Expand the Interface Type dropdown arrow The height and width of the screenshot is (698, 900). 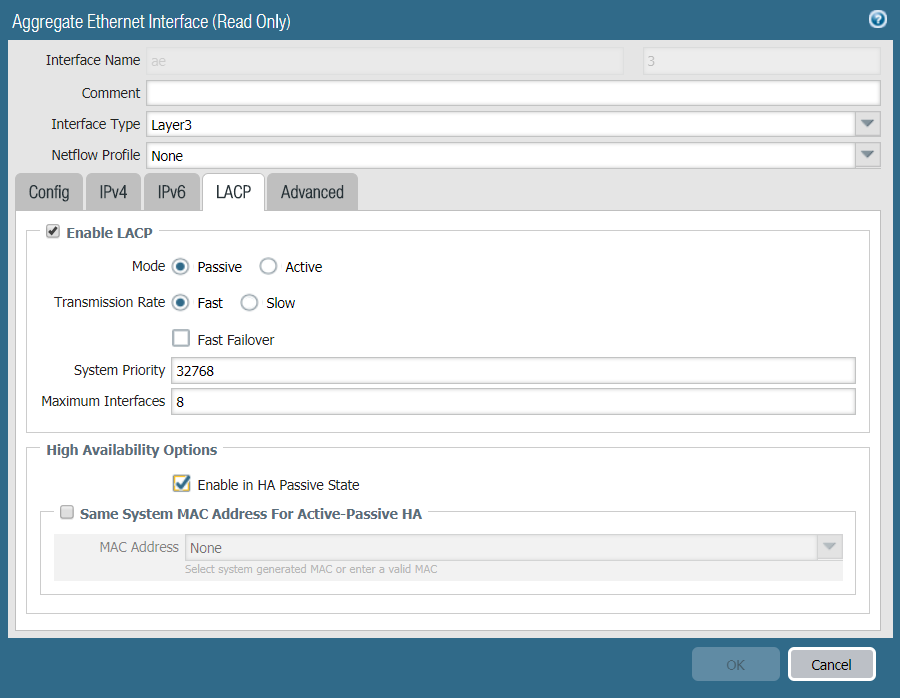867,124
